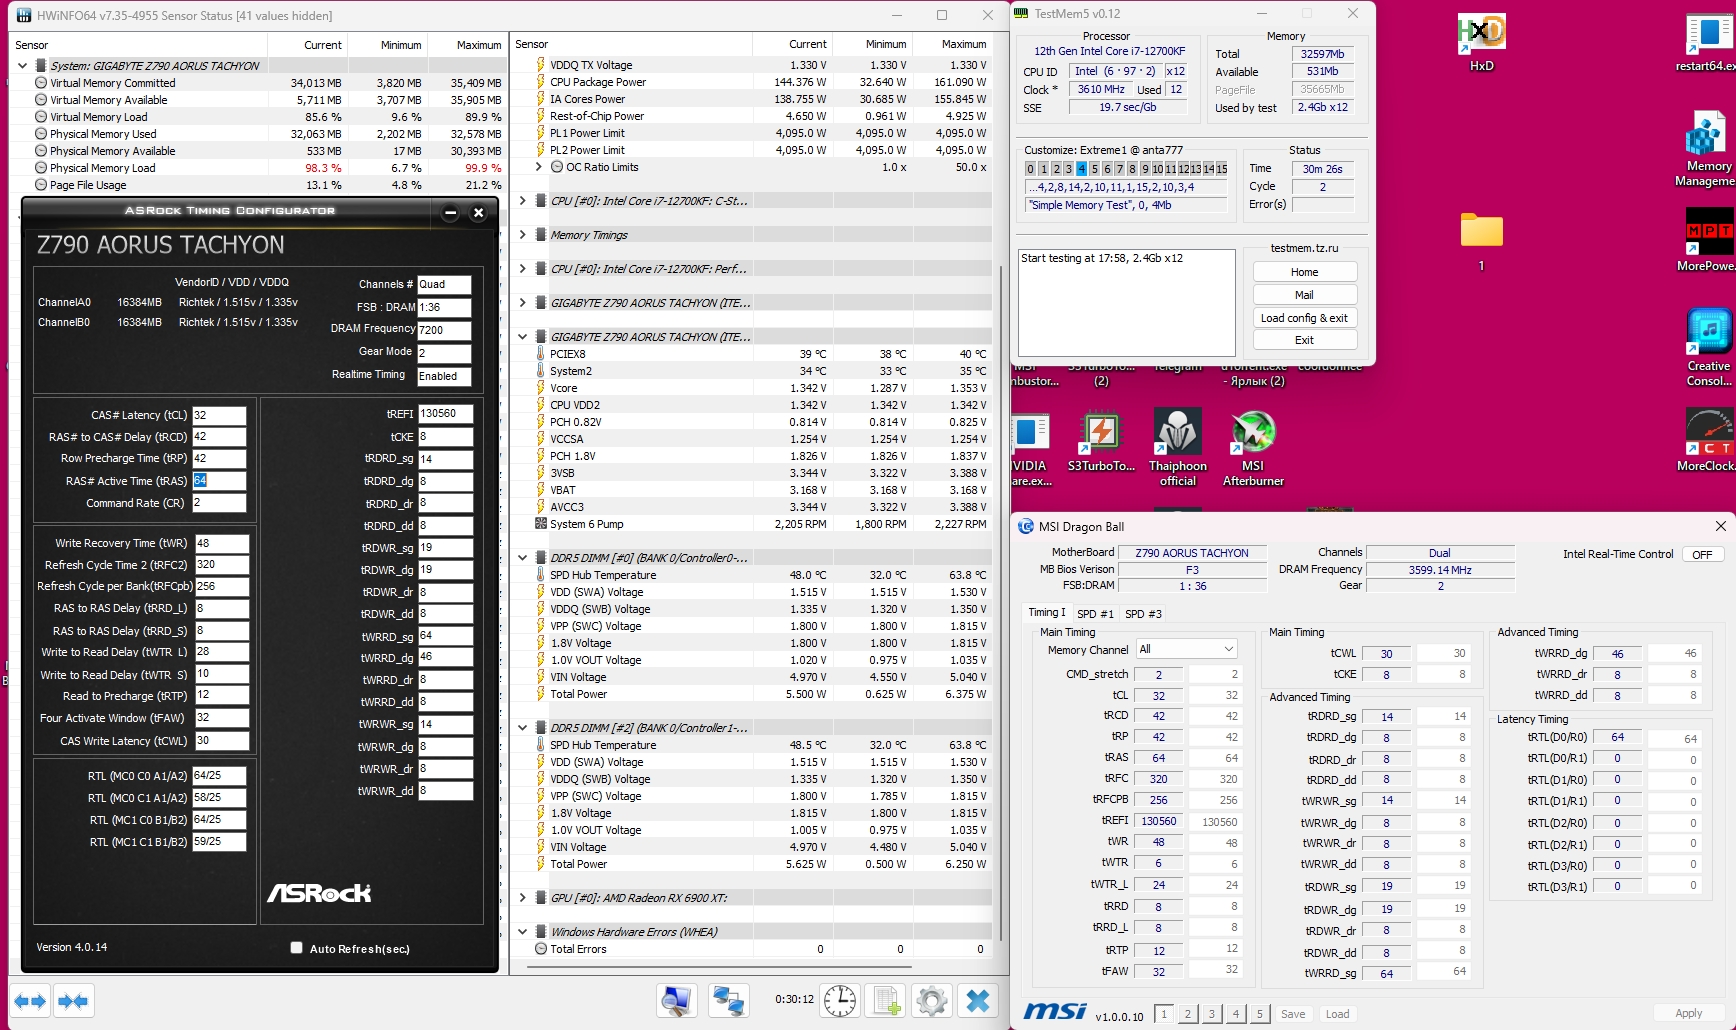Click the CPU Package Power bolt icon
This screenshot has width=1736, height=1030.
point(541,82)
